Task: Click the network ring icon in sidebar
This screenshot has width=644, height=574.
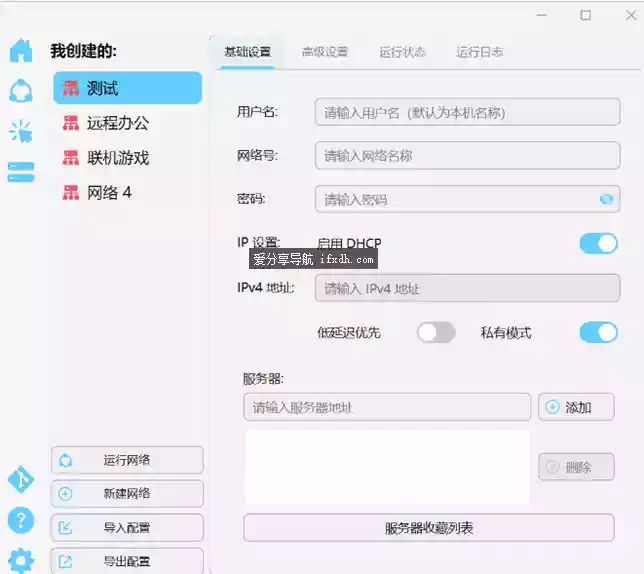Action: click(x=21, y=90)
